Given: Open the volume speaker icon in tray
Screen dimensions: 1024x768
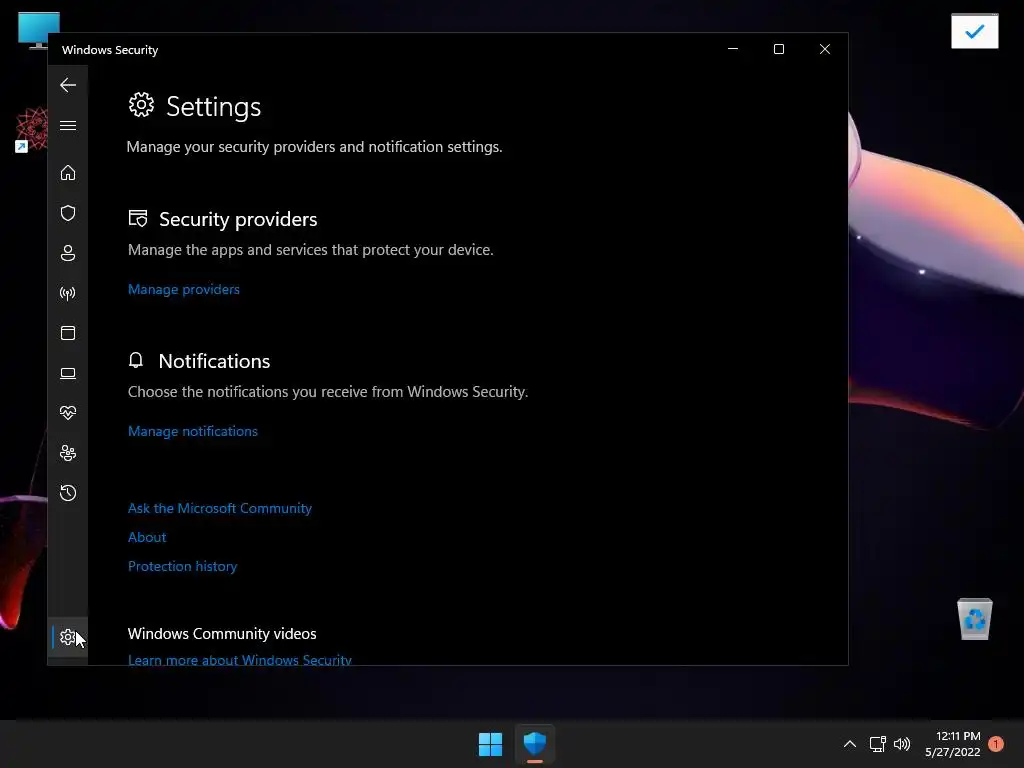Looking at the screenshot, I should [902, 744].
